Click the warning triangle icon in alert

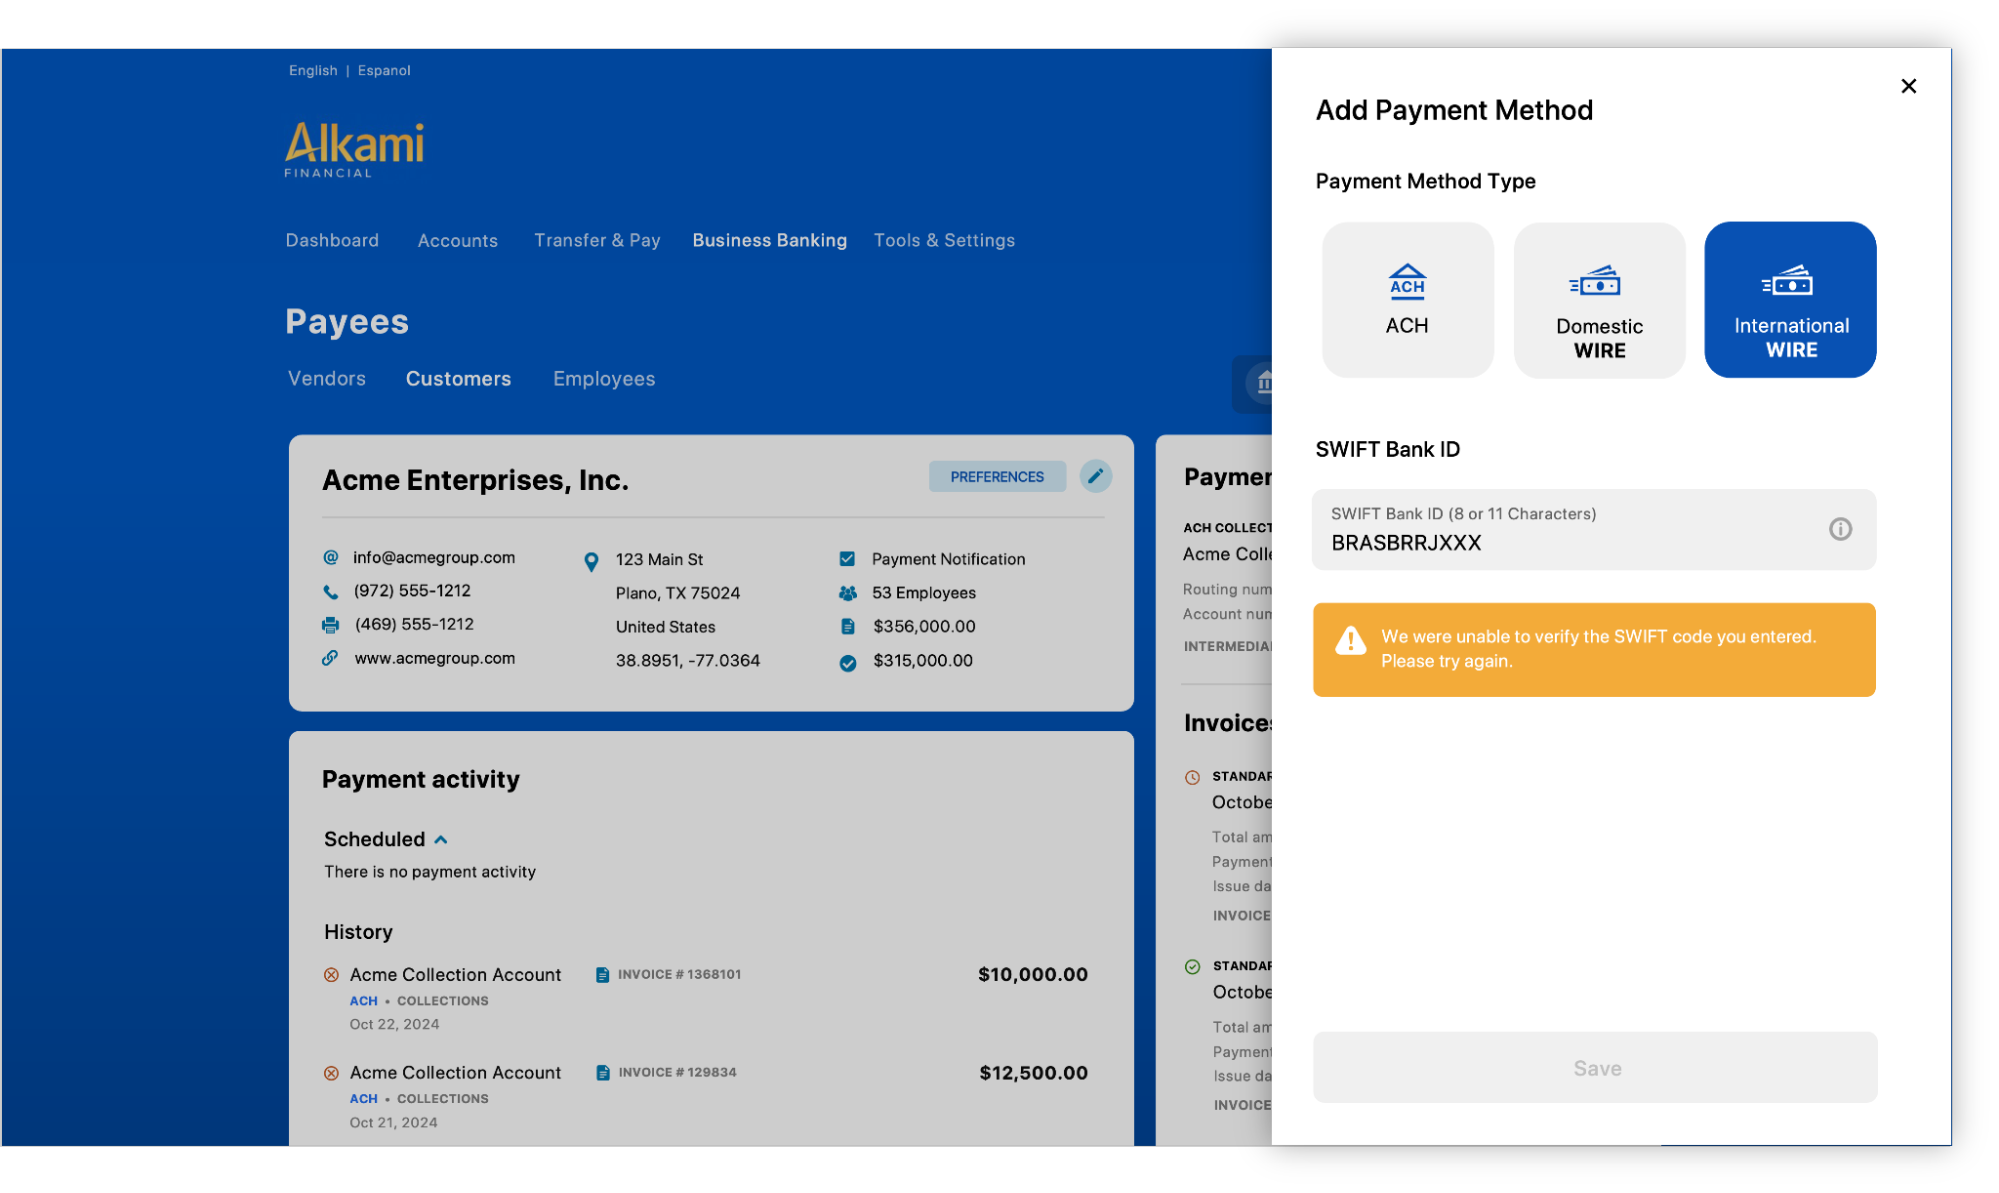pos(1351,641)
